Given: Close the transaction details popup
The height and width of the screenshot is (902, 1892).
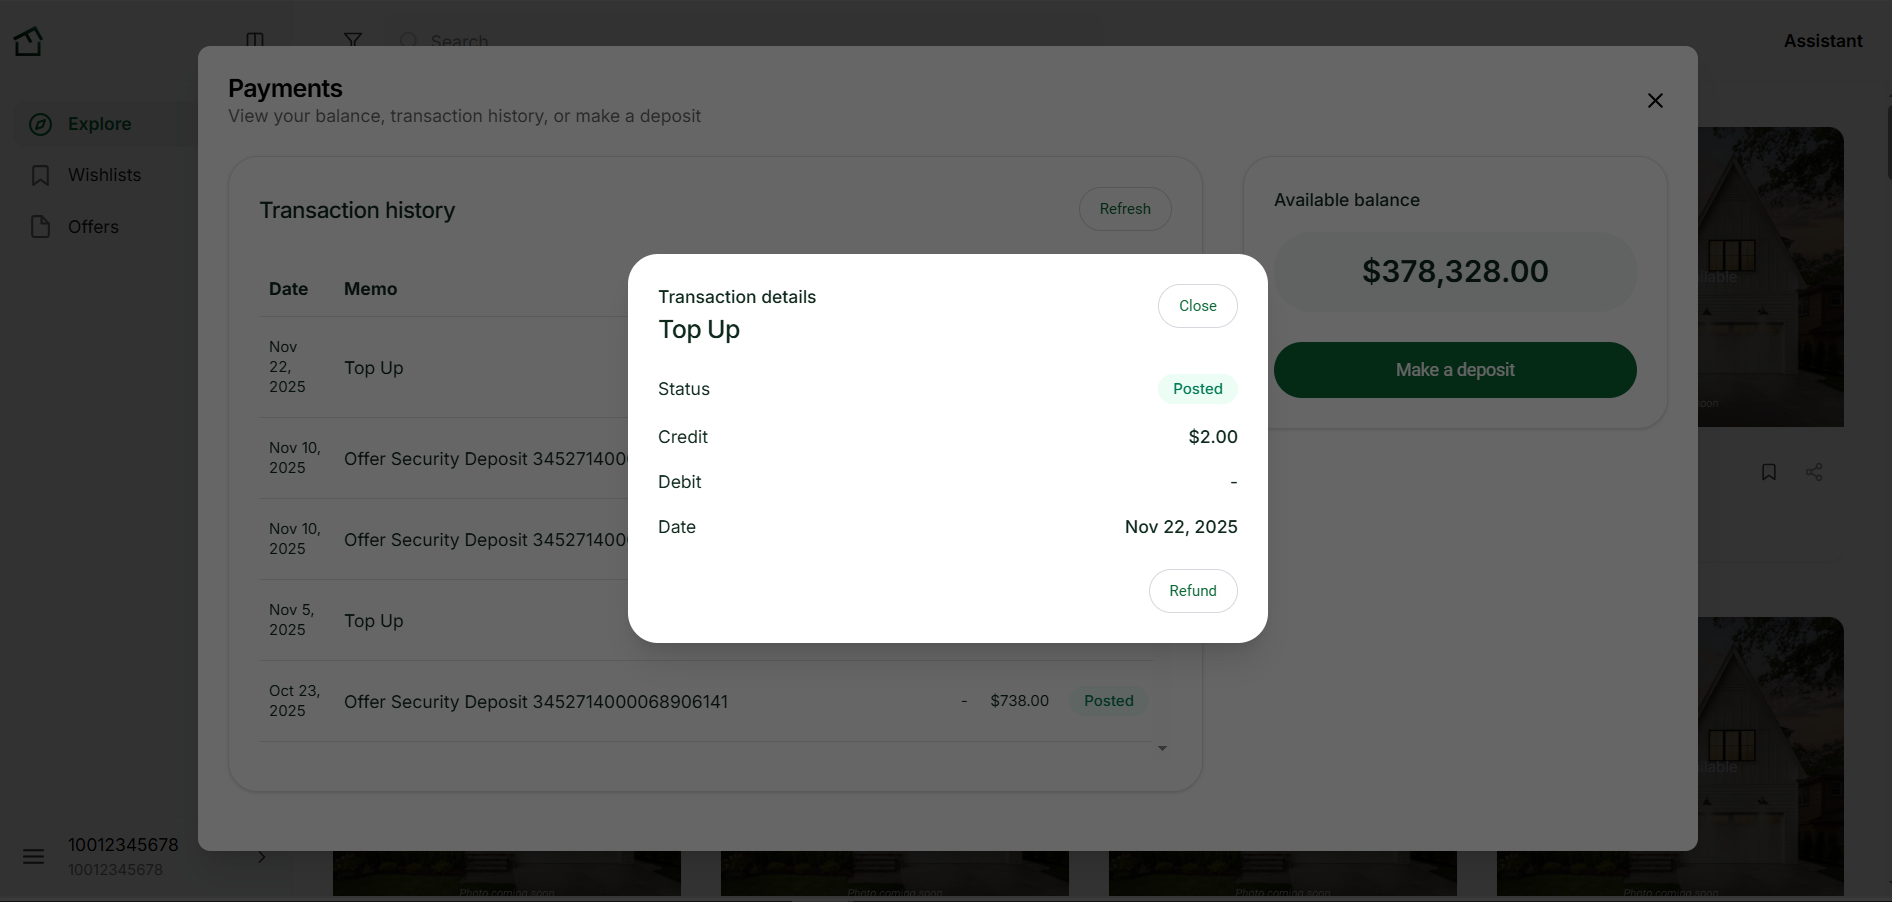Looking at the screenshot, I should 1197,306.
